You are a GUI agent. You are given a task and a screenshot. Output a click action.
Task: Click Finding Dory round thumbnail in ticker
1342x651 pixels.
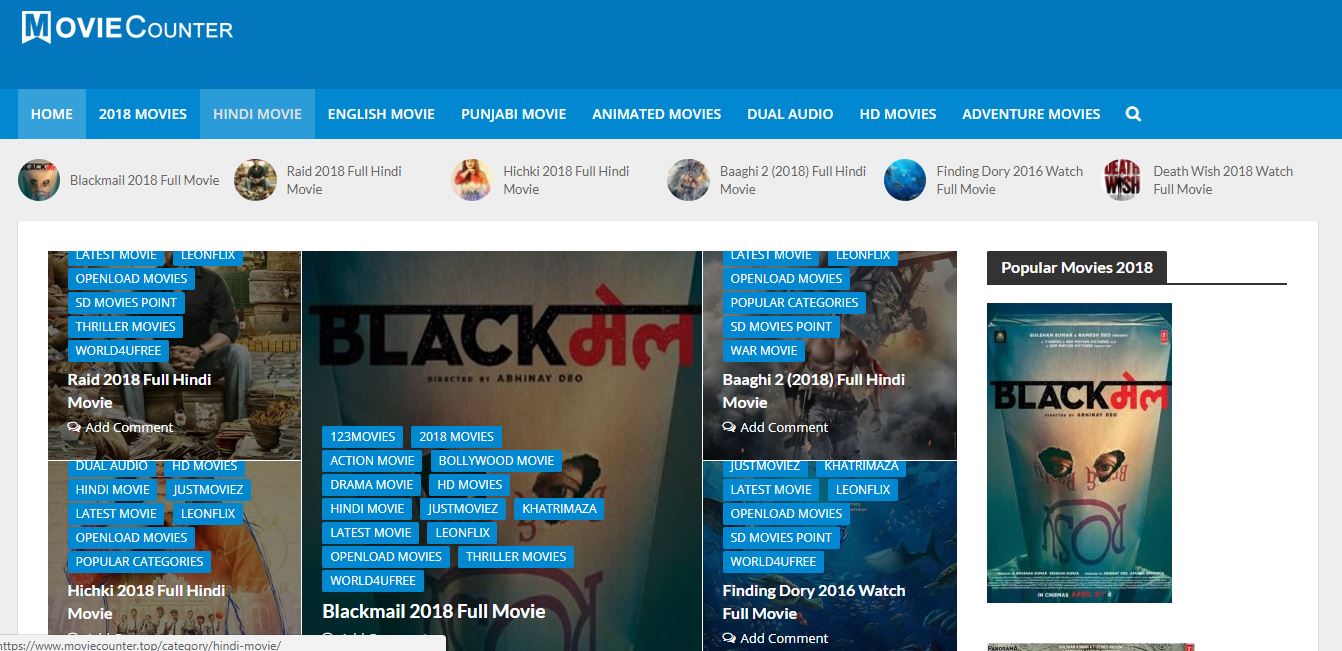click(905, 180)
